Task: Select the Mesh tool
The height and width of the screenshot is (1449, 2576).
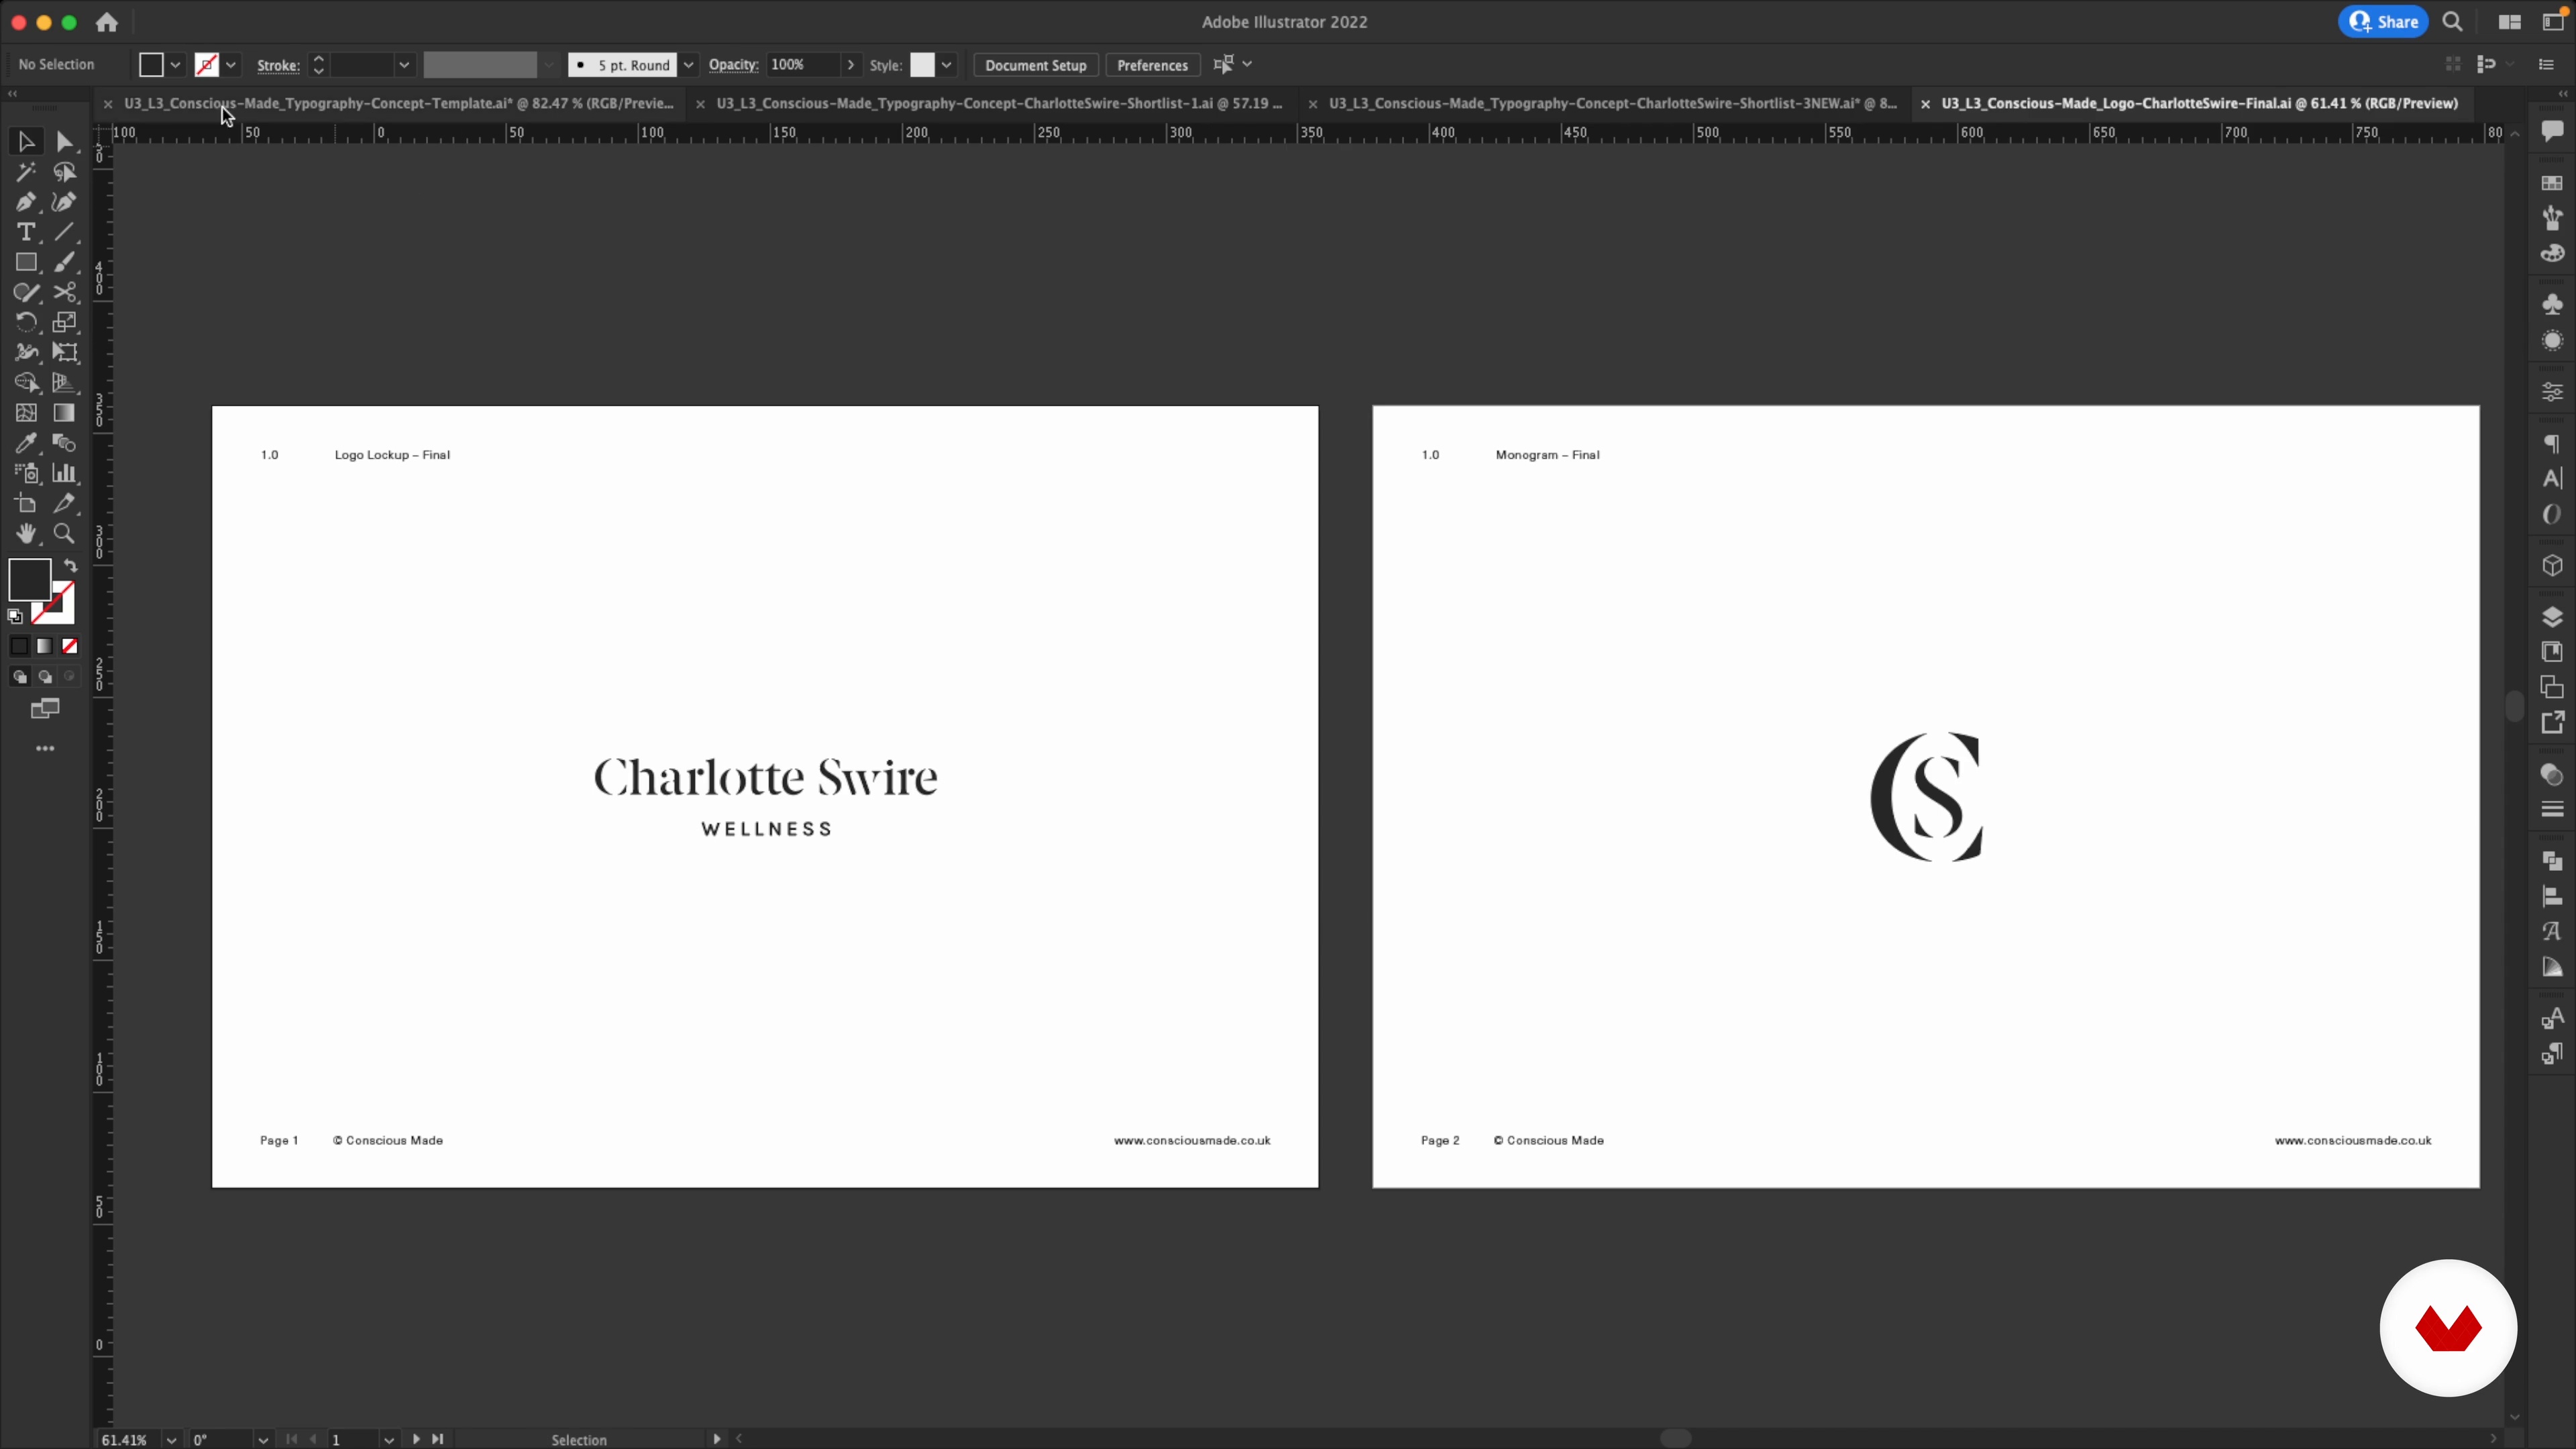Action: pyautogui.click(x=26, y=413)
